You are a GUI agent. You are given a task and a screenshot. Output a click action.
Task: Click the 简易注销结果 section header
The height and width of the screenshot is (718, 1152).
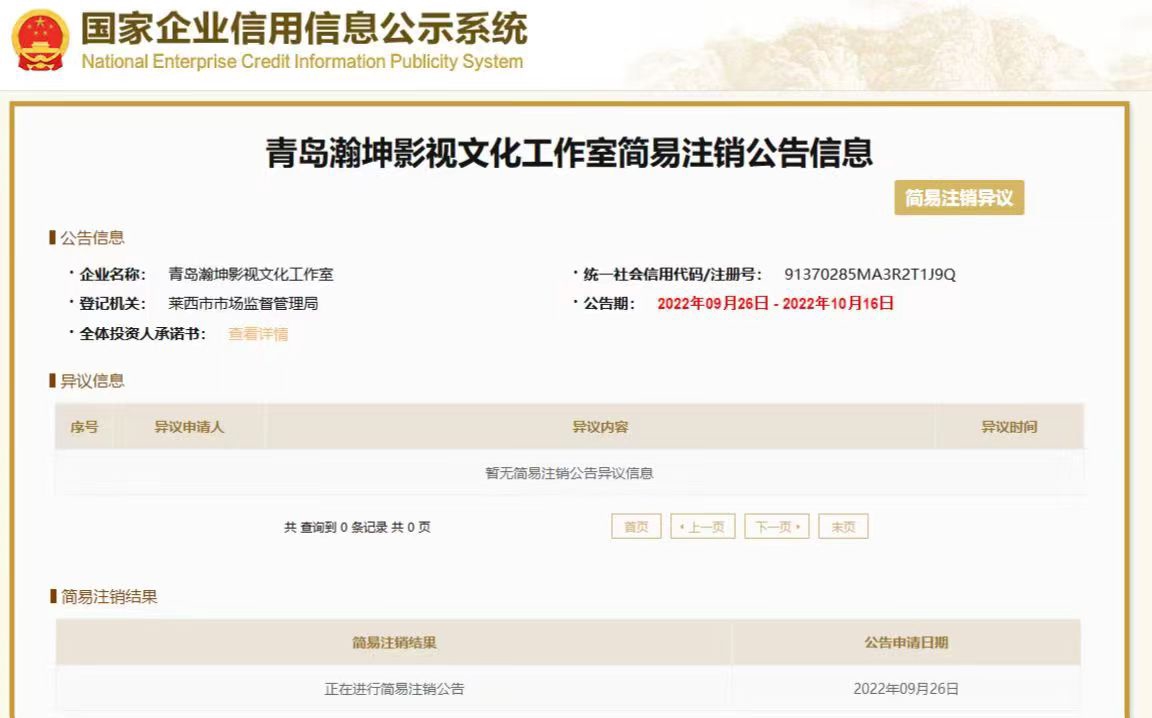coord(109,597)
